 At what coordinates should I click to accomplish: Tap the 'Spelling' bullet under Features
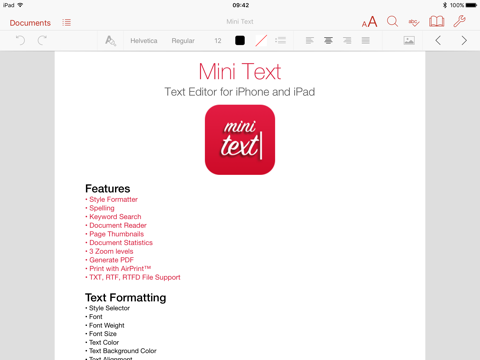[x=100, y=208]
